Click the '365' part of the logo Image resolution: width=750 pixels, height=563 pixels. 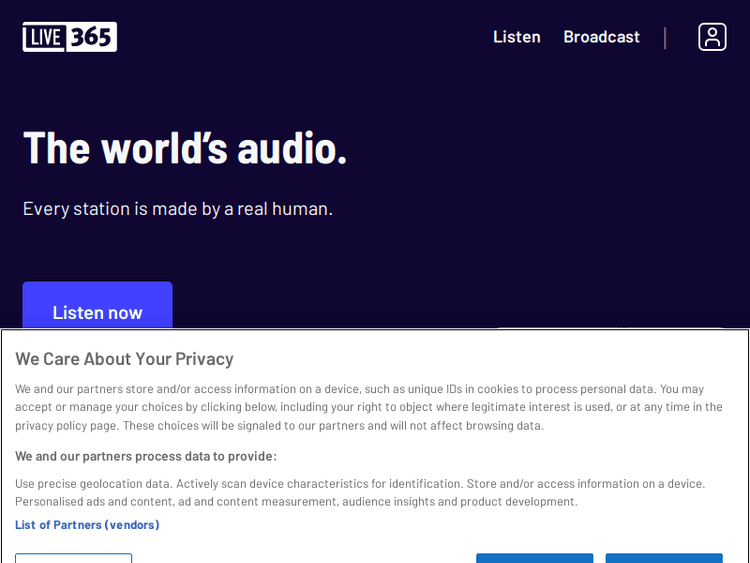tap(92, 37)
